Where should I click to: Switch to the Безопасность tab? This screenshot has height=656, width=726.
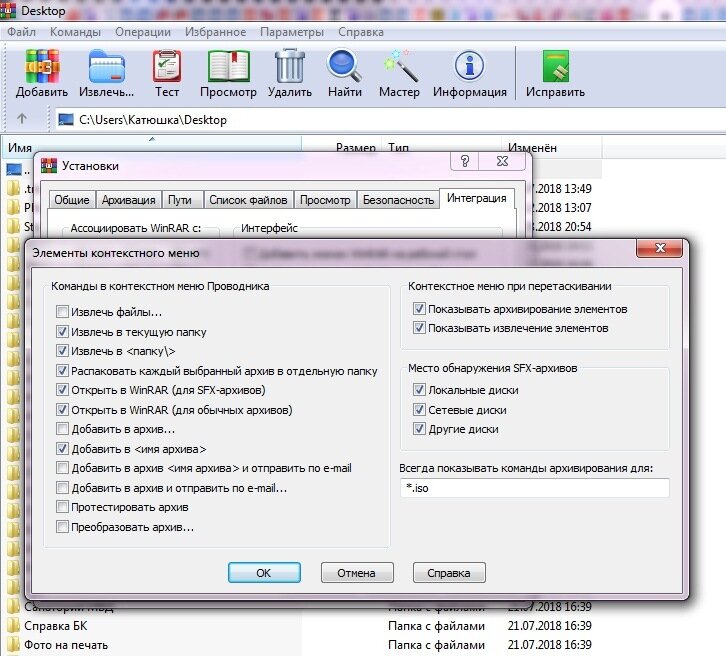tap(398, 200)
